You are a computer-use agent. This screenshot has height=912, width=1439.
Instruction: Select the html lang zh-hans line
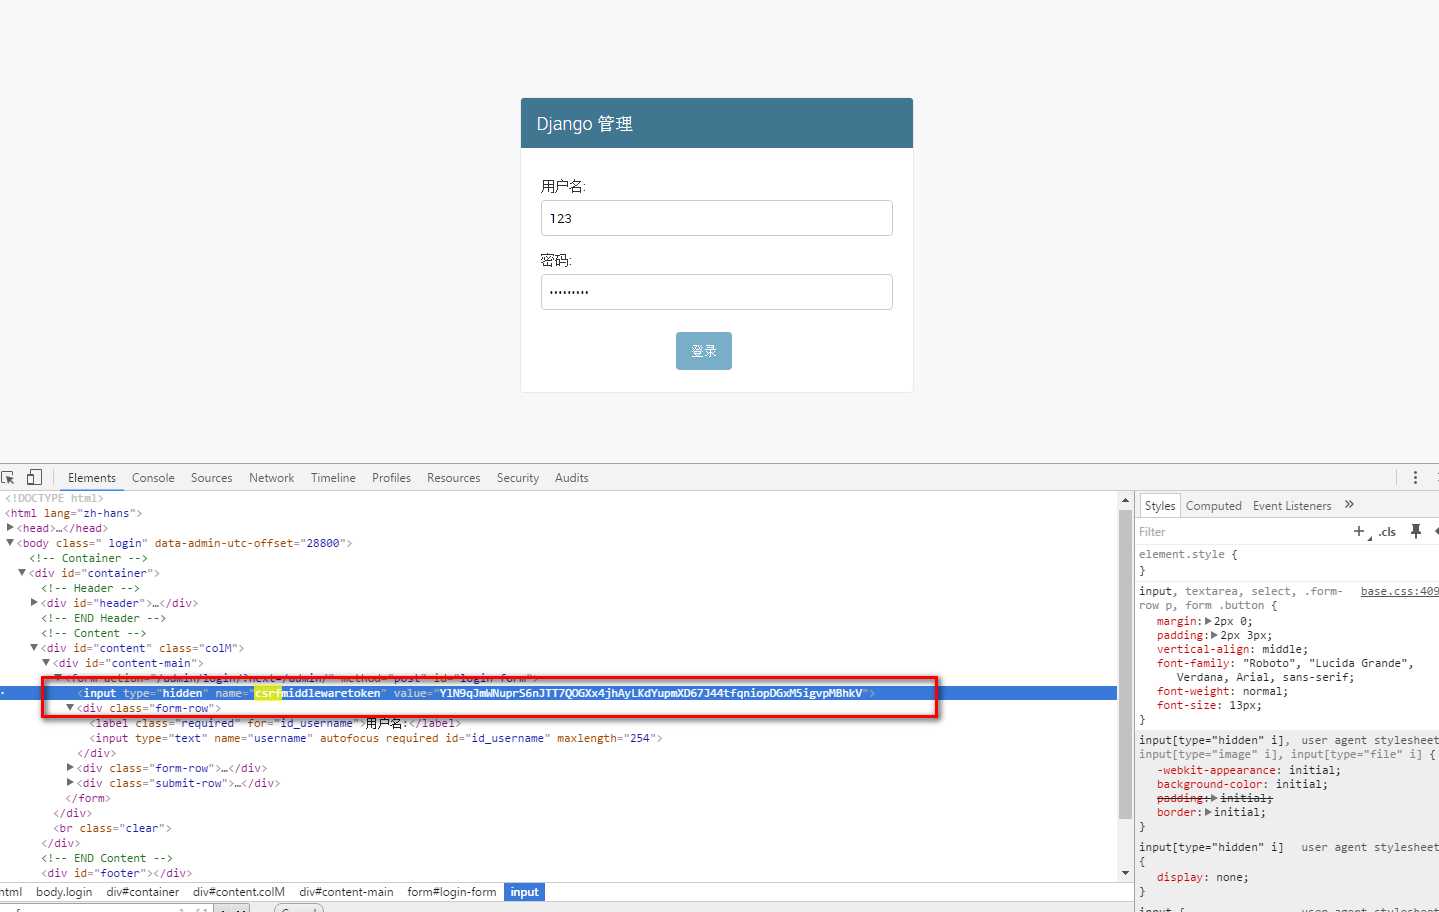(x=74, y=513)
